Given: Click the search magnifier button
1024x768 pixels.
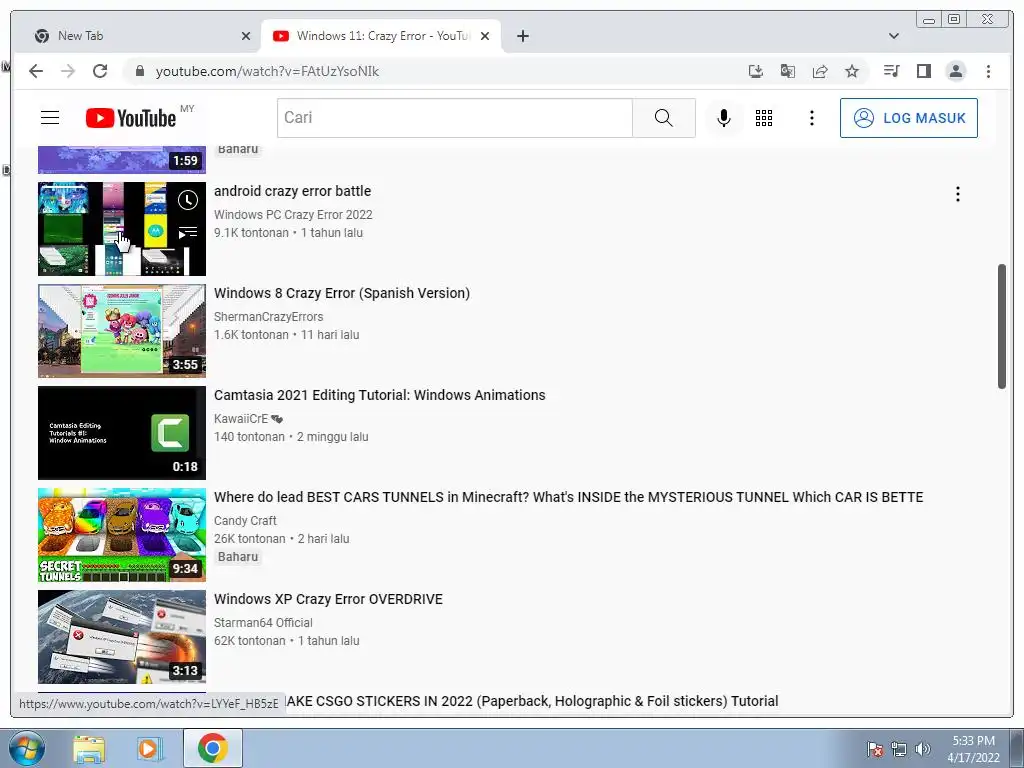Looking at the screenshot, I should click(664, 118).
